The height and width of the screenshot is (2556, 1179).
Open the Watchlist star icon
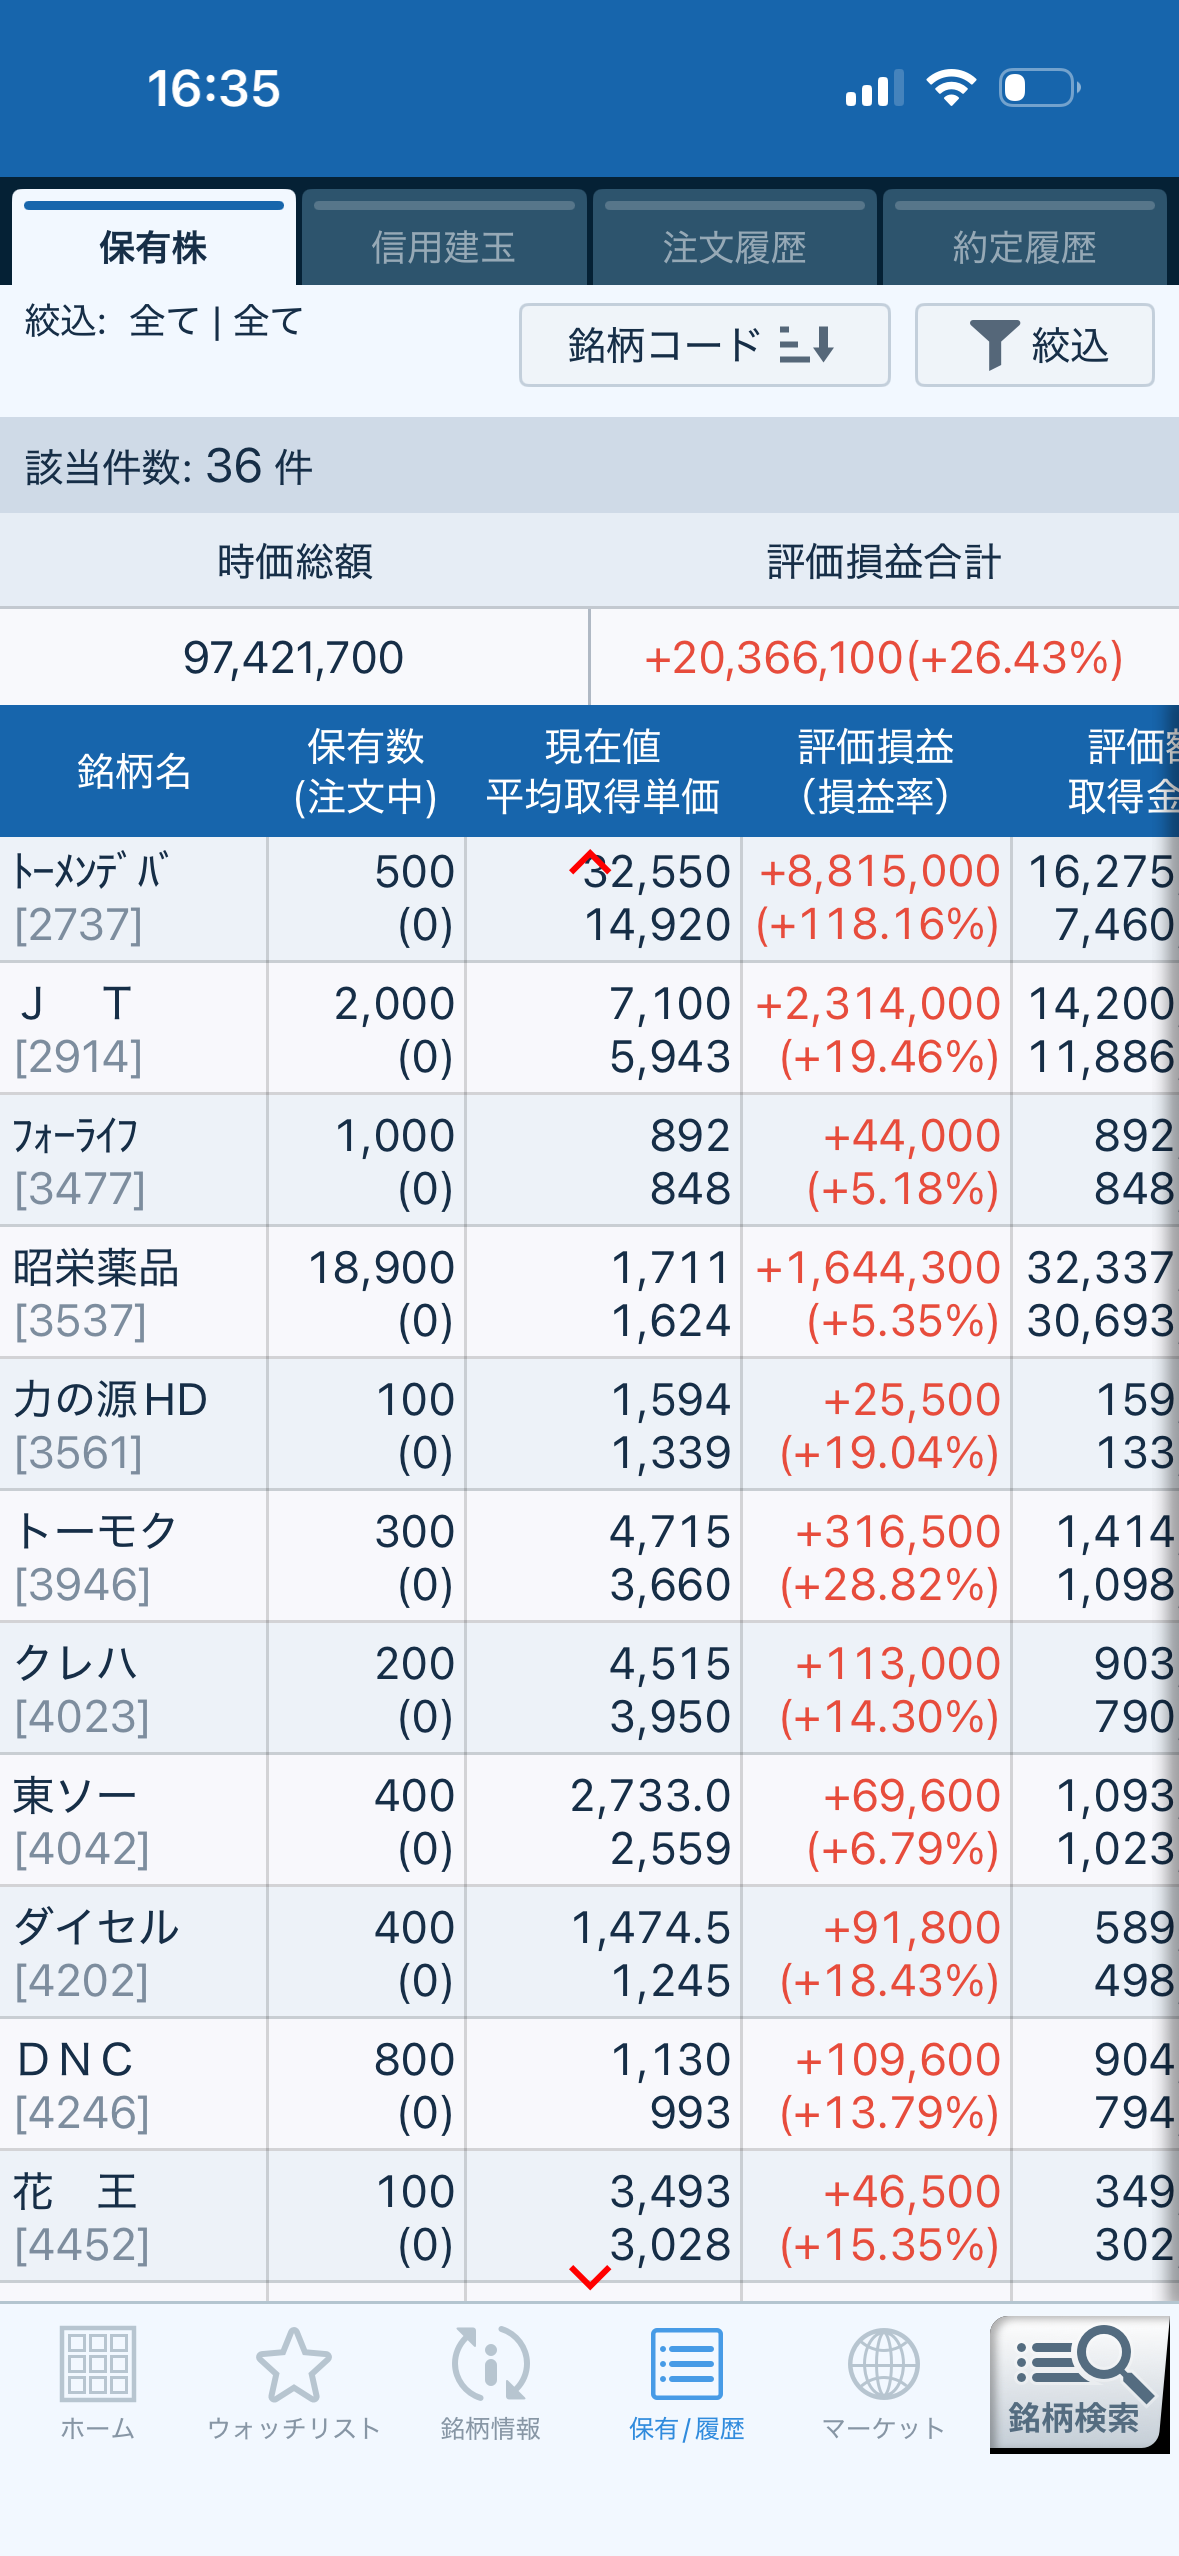click(293, 2364)
